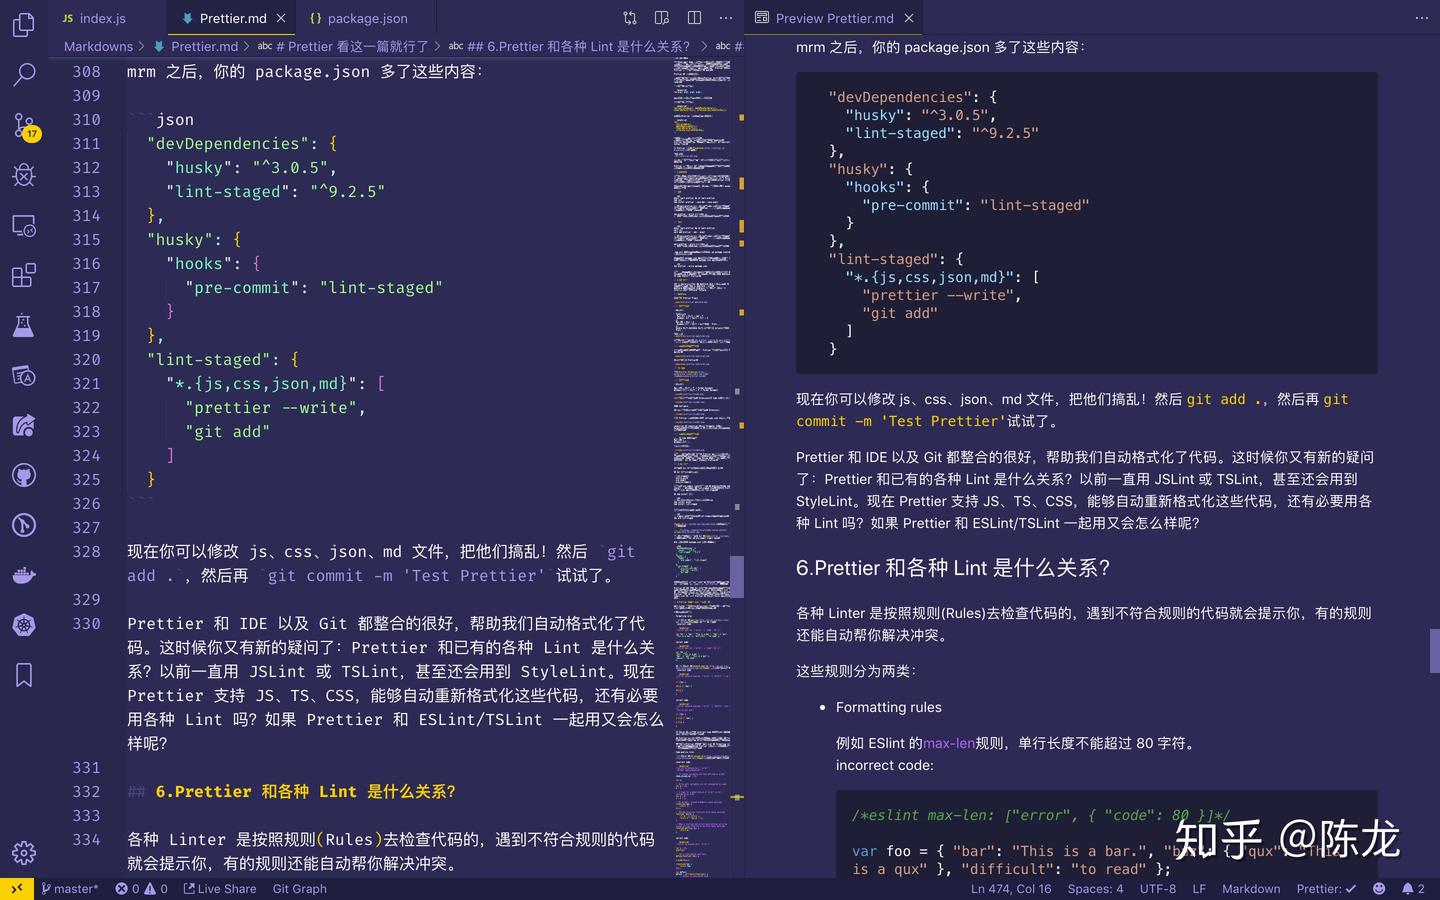
Task: Expand the Prettier.md breadcrumb
Action: coord(204,46)
